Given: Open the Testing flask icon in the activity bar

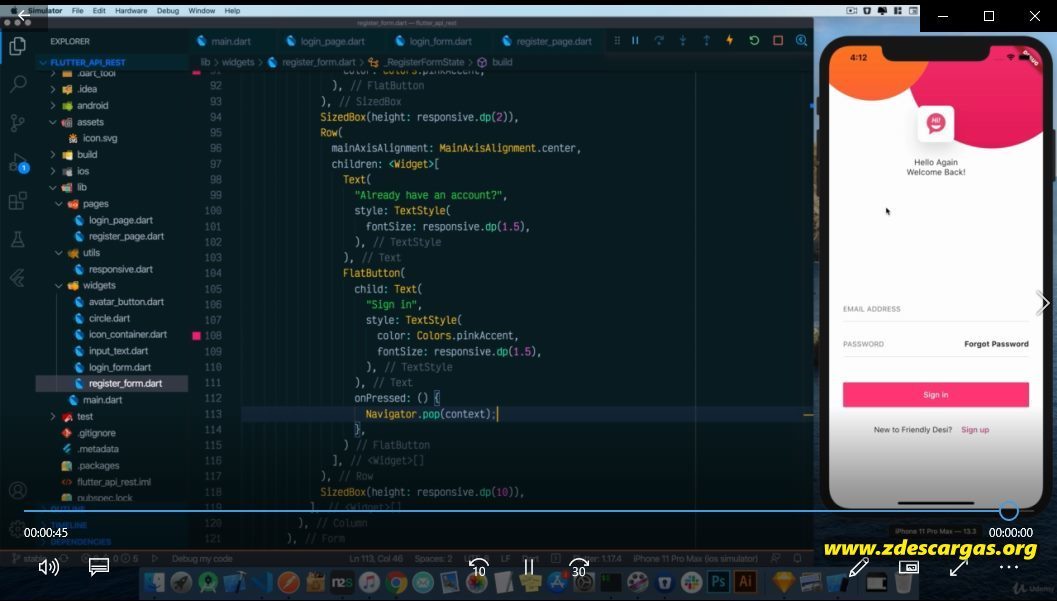Looking at the screenshot, I should click(x=18, y=239).
